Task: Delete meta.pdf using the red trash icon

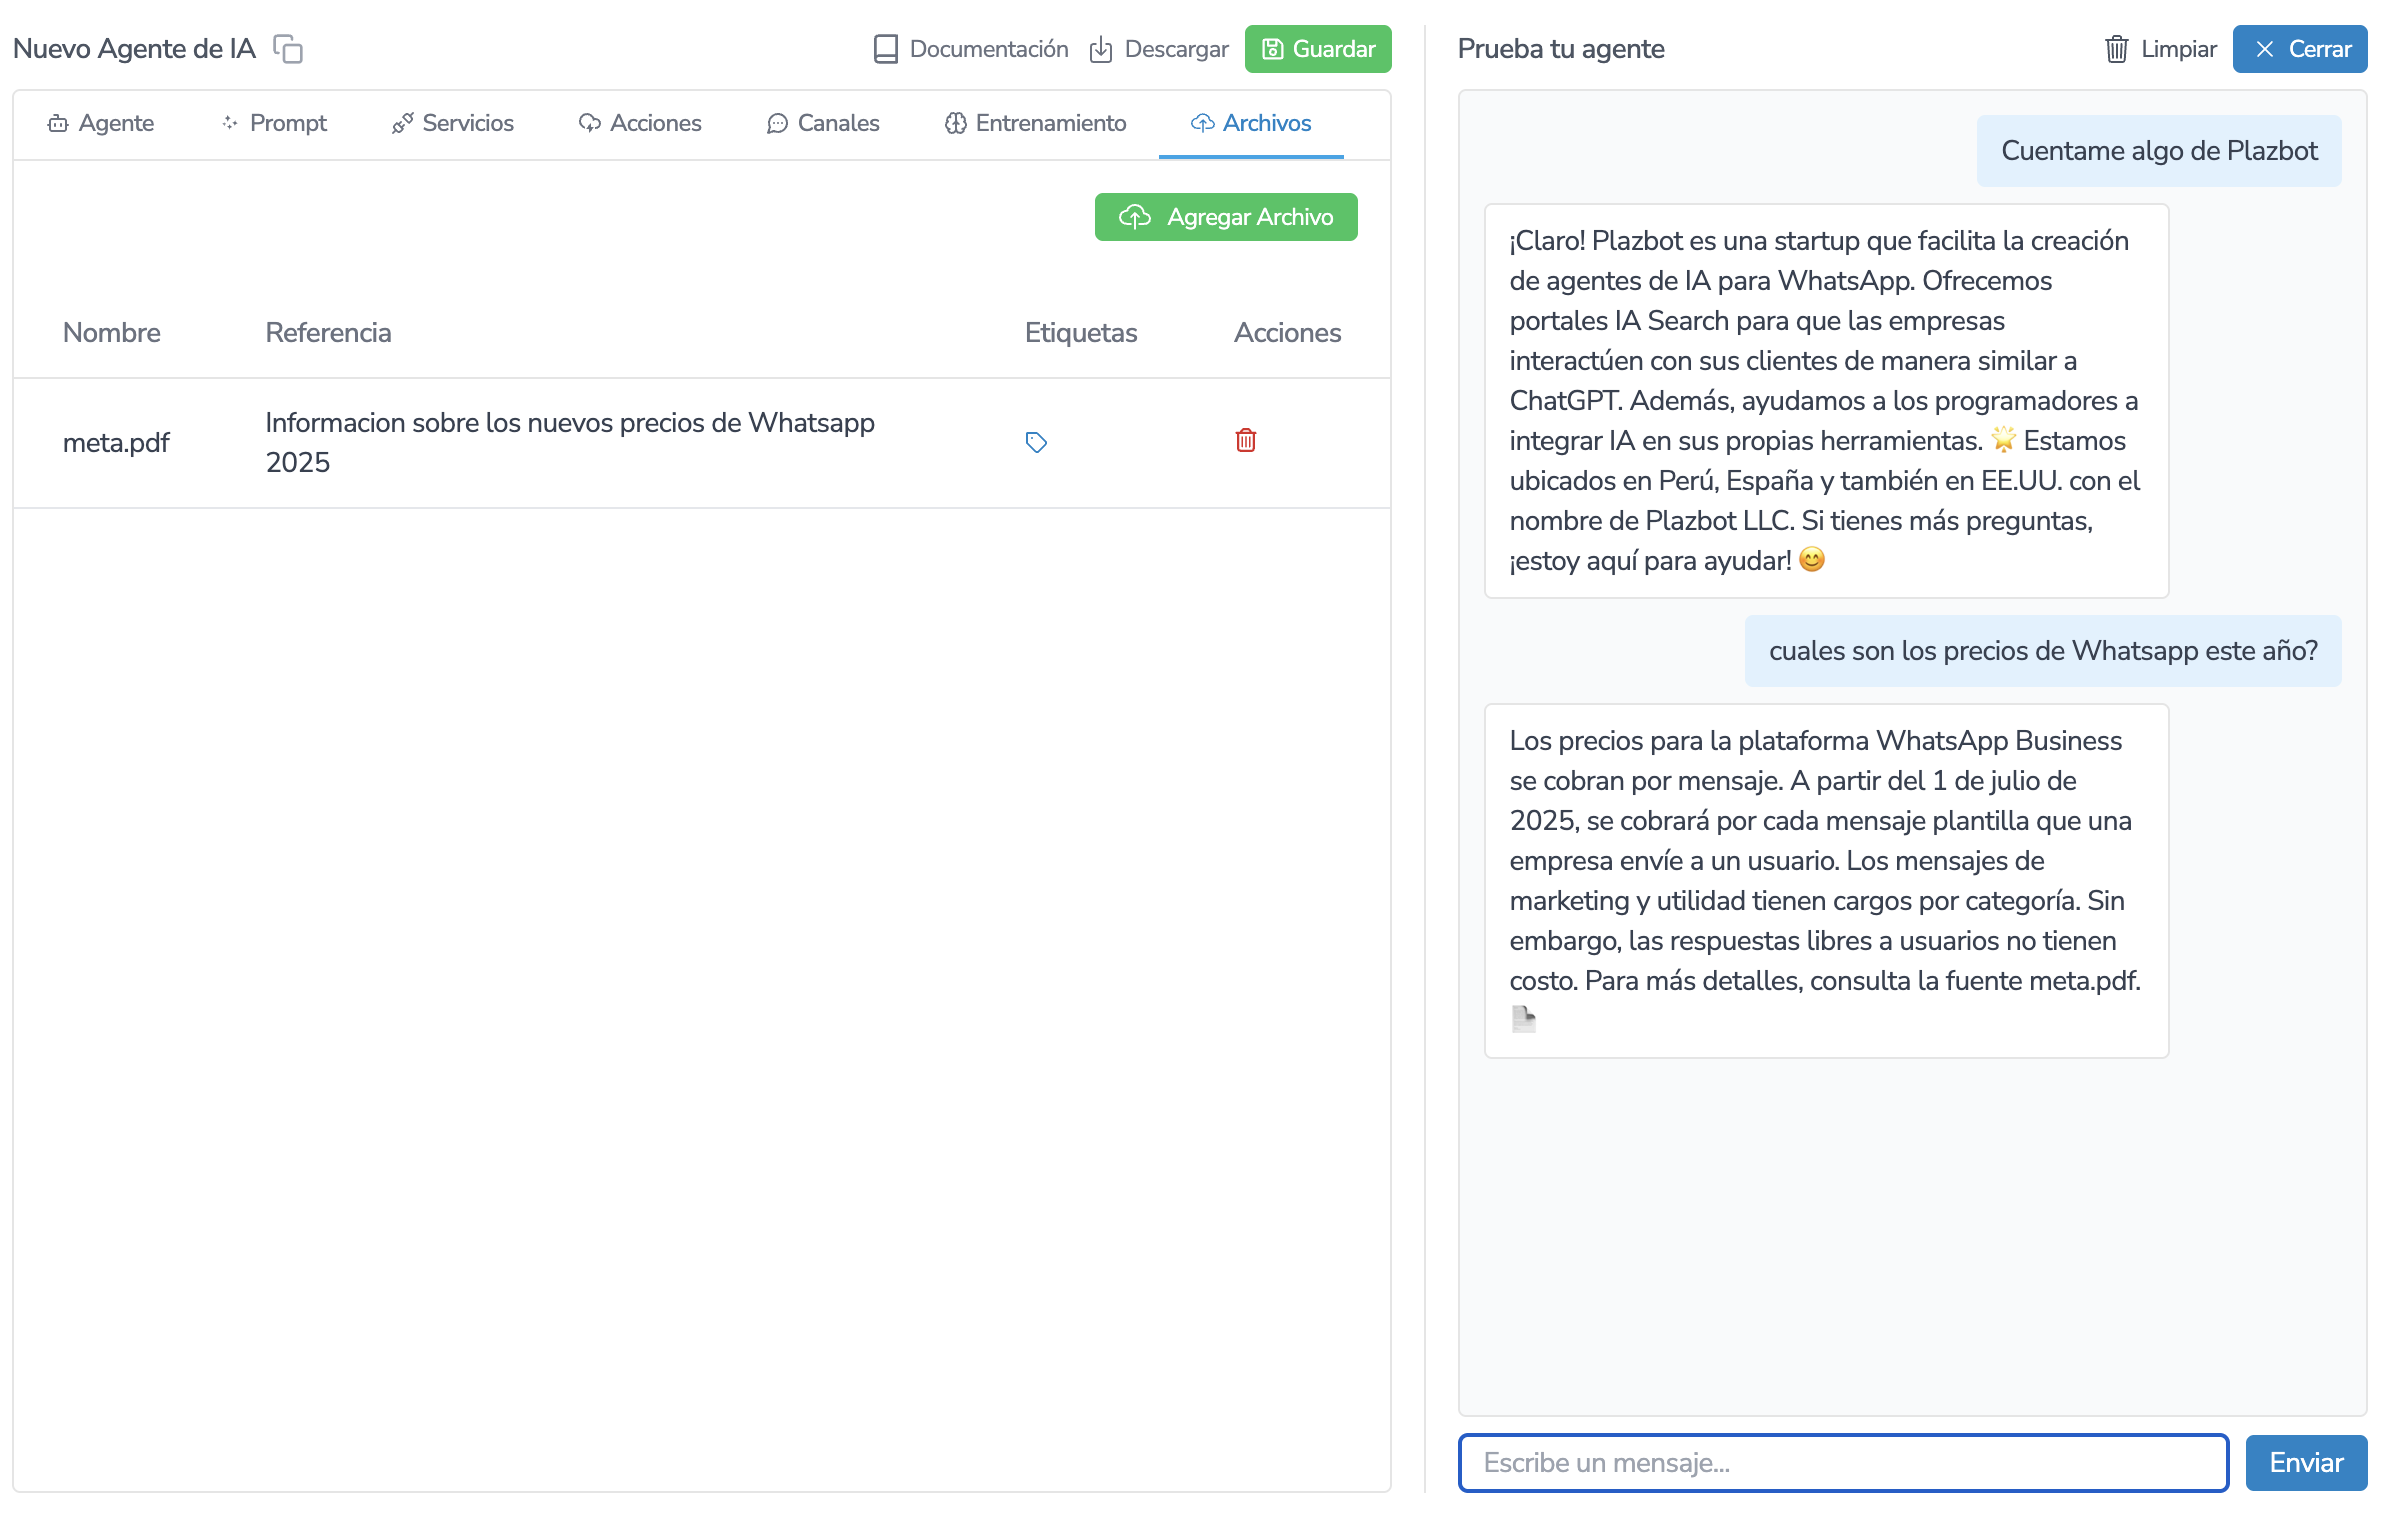Action: [x=1245, y=440]
